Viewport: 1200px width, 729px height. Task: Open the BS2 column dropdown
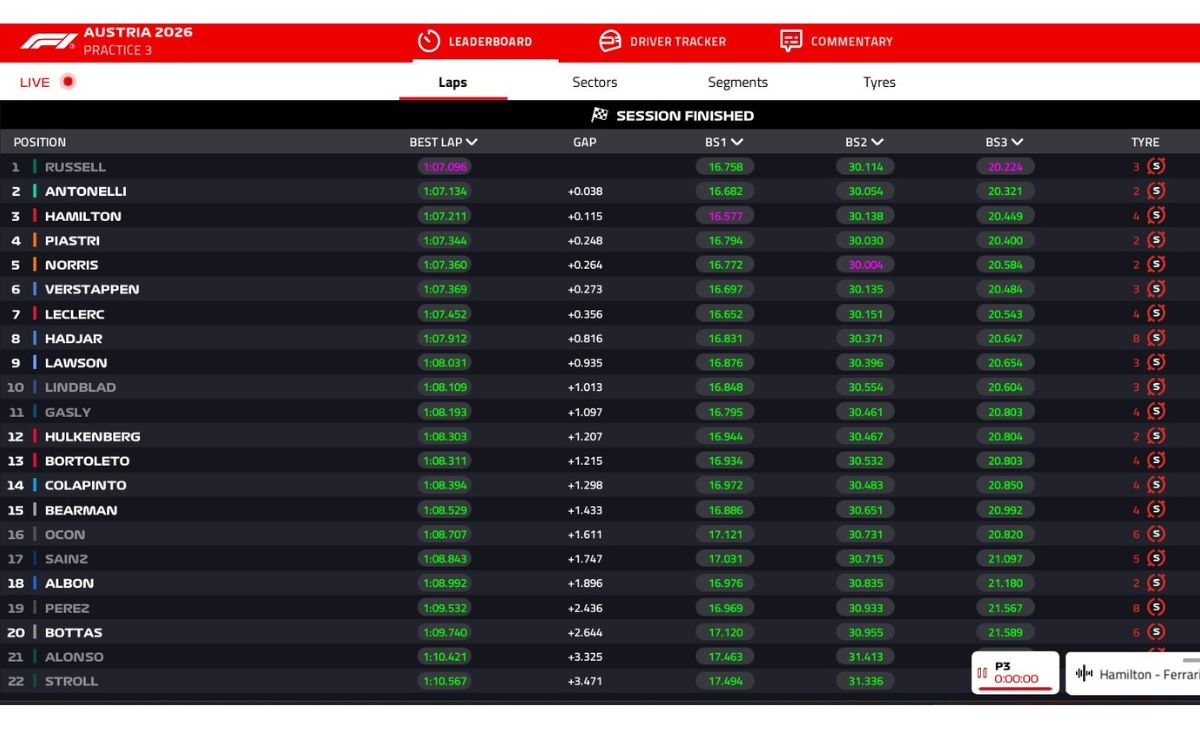coord(877,142)
